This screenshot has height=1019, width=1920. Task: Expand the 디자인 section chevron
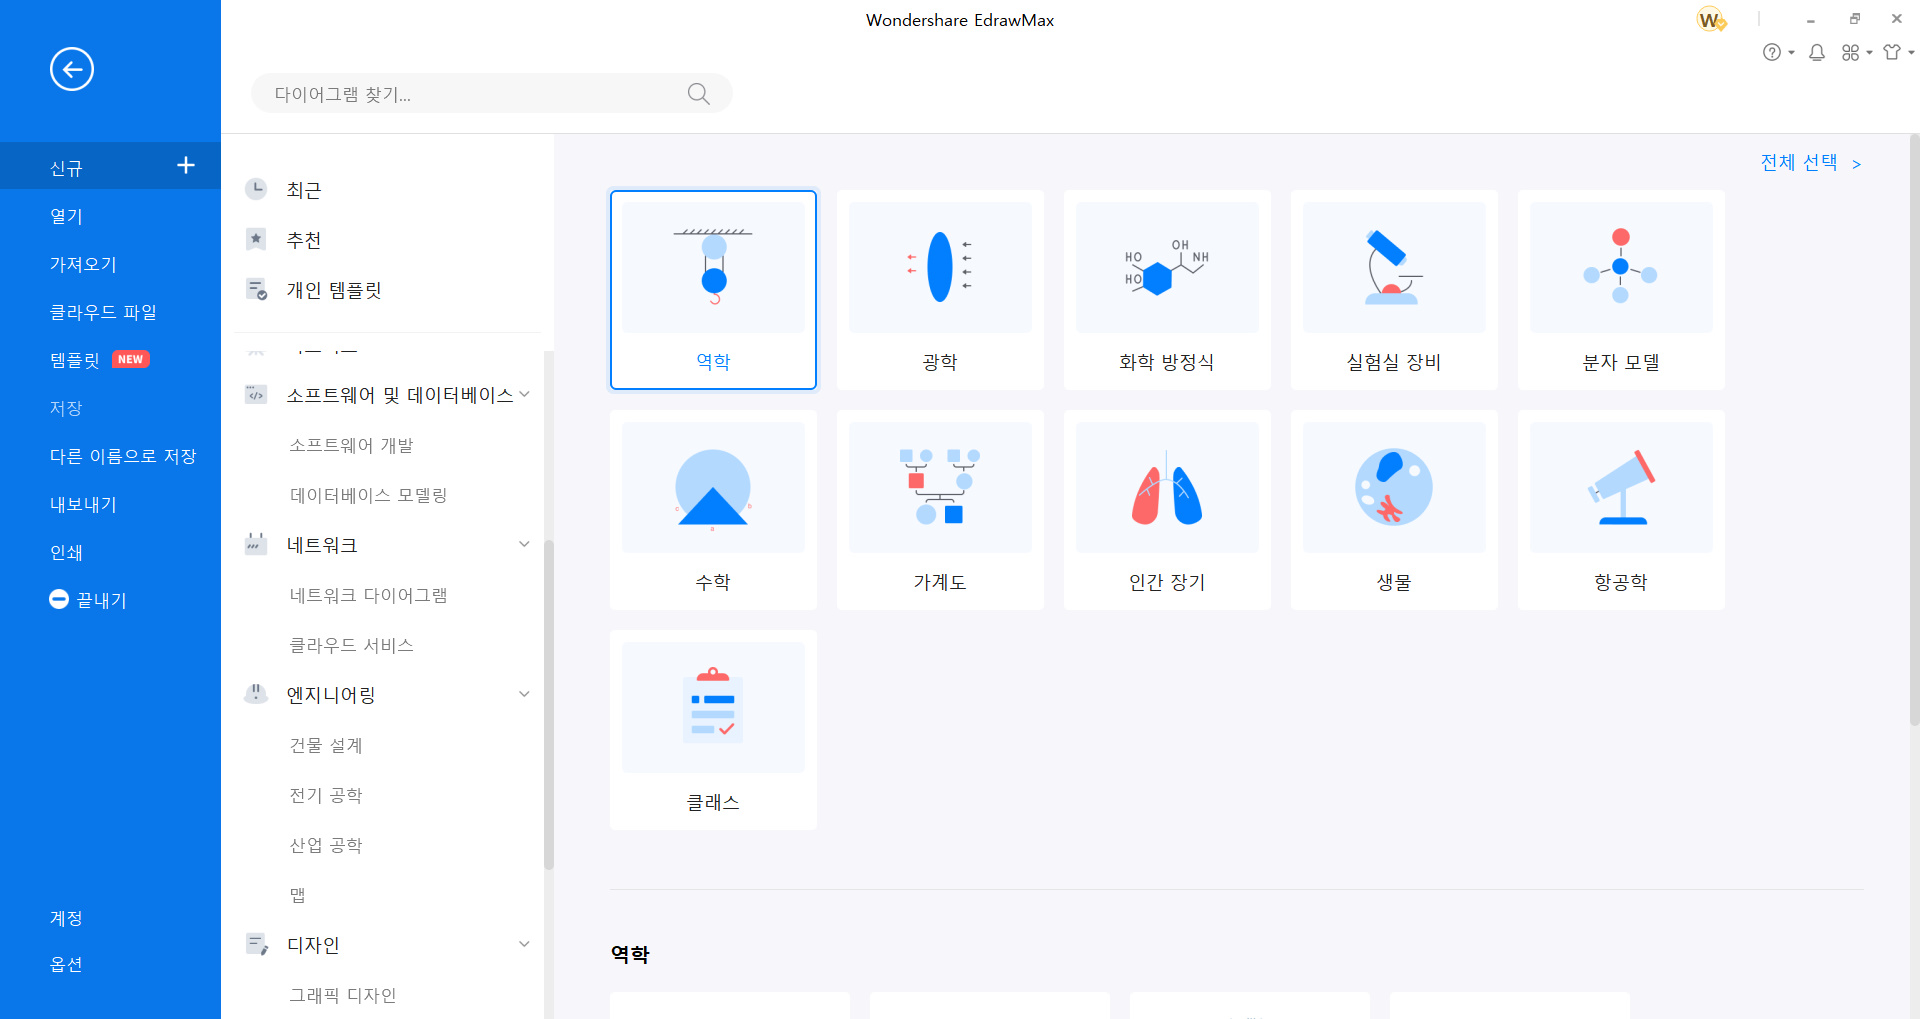point(524,943)
